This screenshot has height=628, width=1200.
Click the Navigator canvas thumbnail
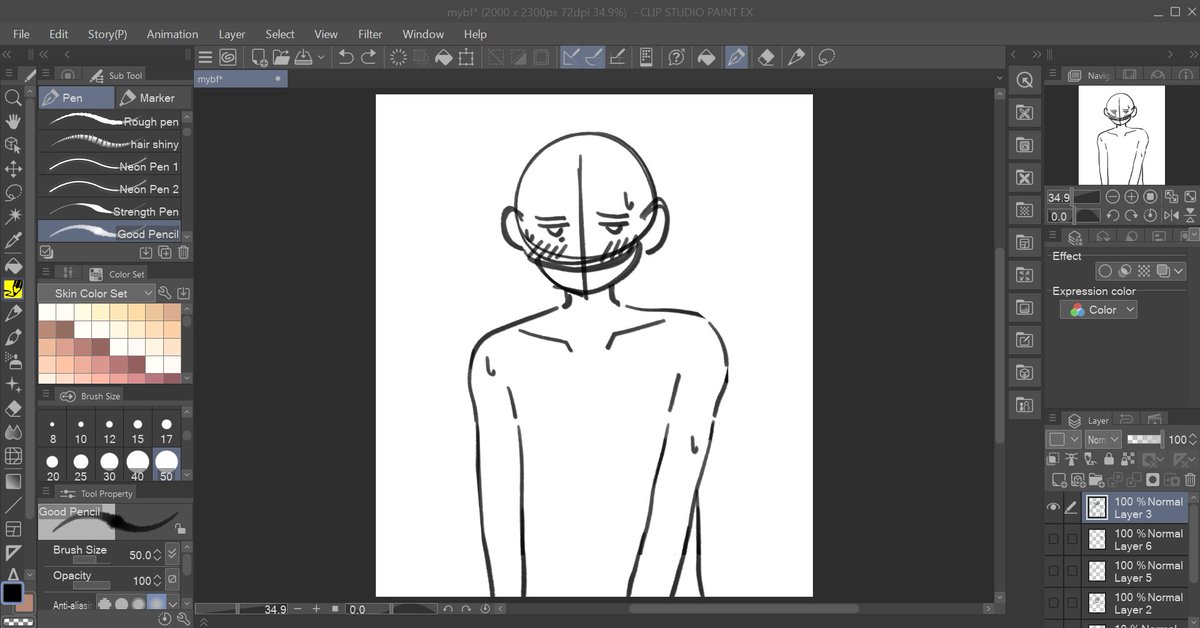click(x=1121, y=135)
